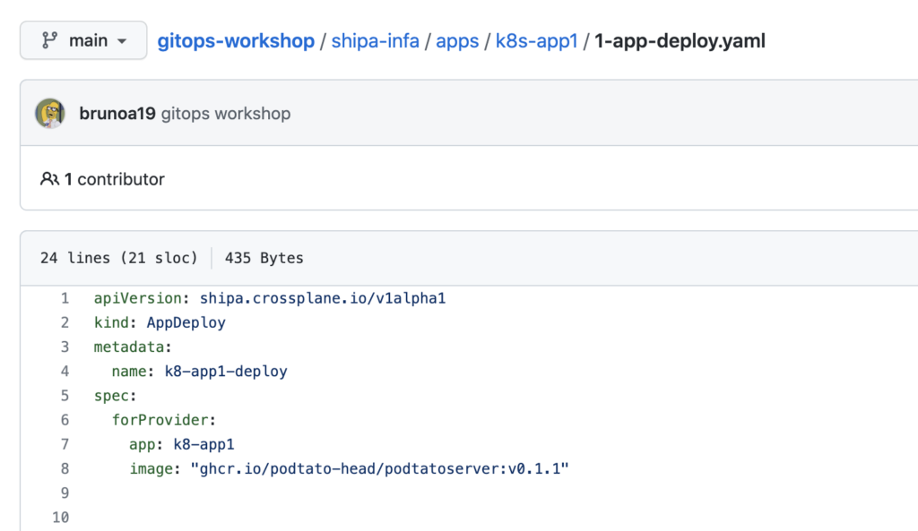
Task: Select line number 1 in the code
Action: coord(65,298)
